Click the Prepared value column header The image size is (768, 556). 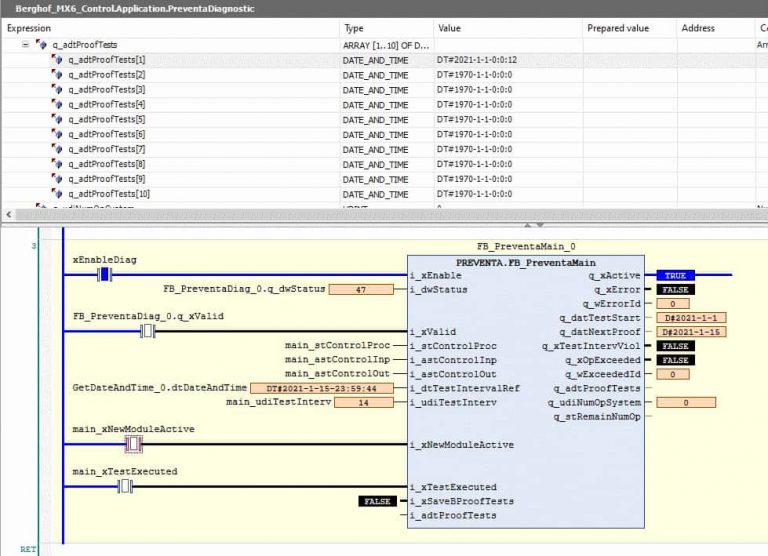coord(618,28)
